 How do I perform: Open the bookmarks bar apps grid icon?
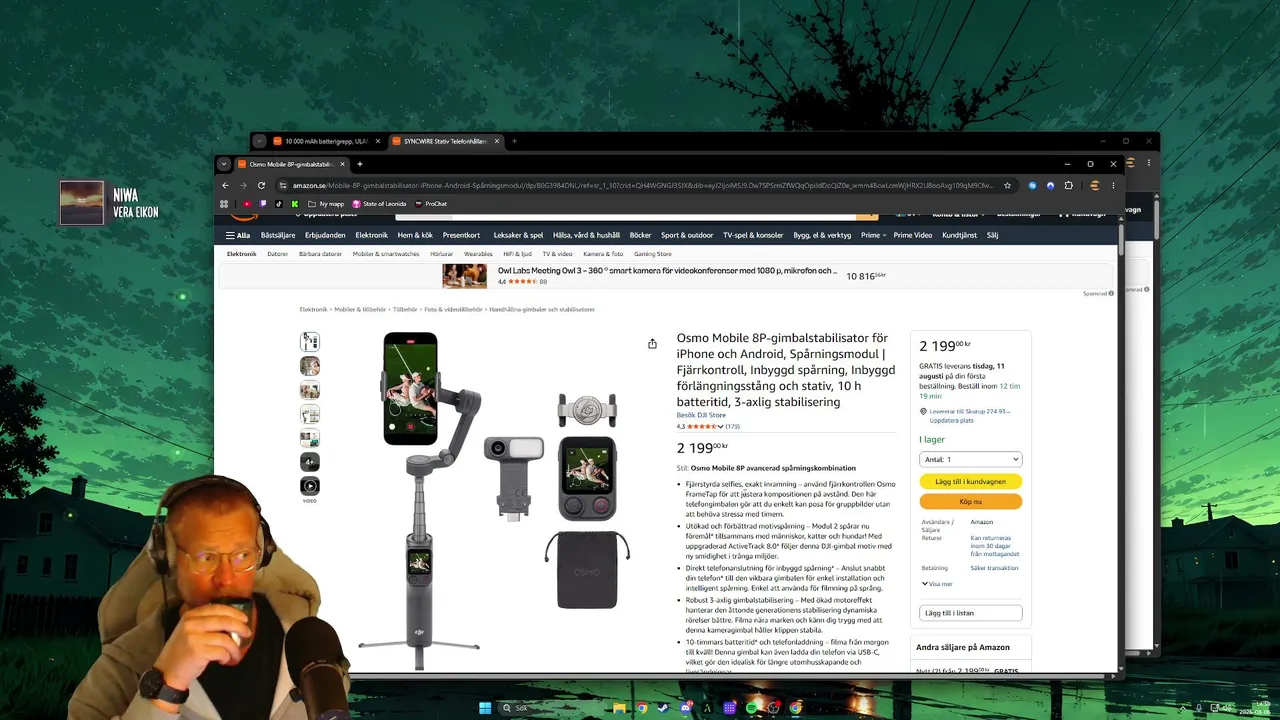[224, 204]
